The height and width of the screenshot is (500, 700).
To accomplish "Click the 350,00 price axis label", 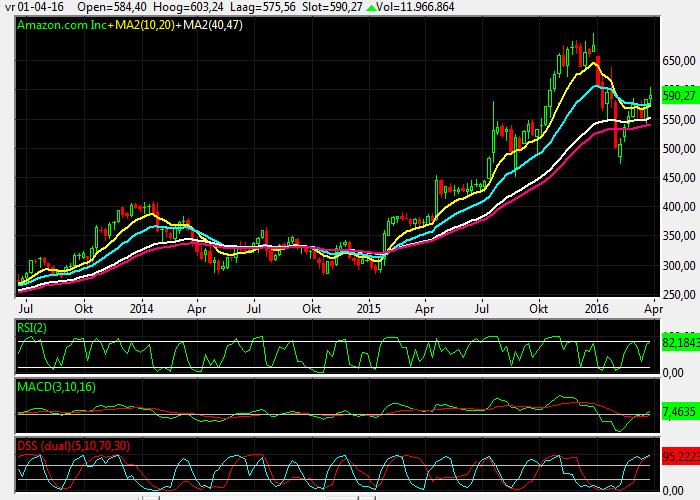I will coord(679,236).
